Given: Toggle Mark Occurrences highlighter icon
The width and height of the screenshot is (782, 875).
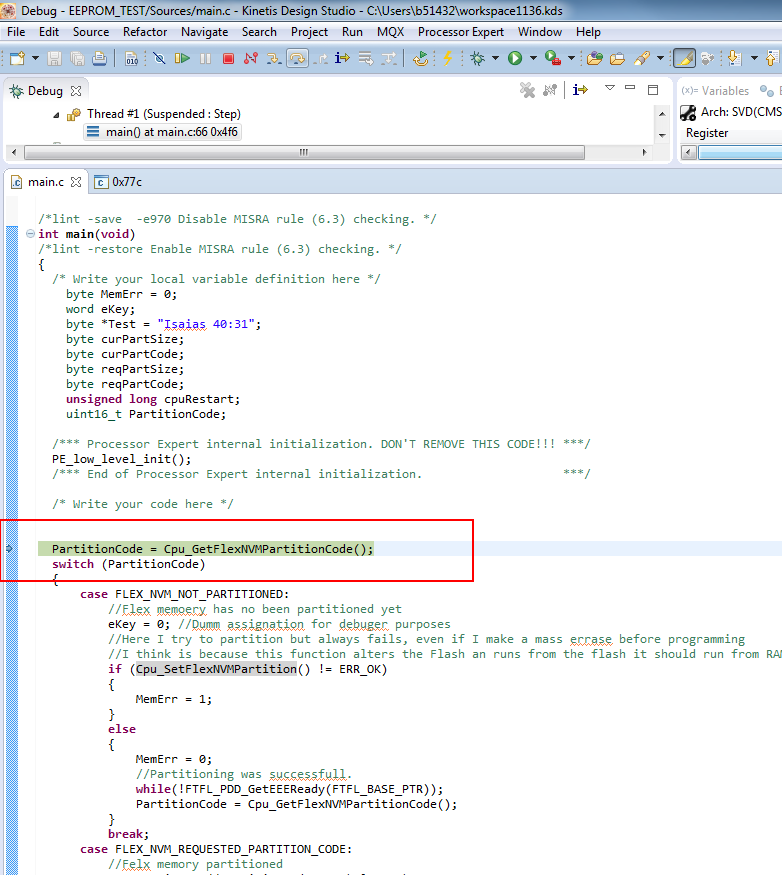Looking at the screenshot, I should click(x=684, y=58).
